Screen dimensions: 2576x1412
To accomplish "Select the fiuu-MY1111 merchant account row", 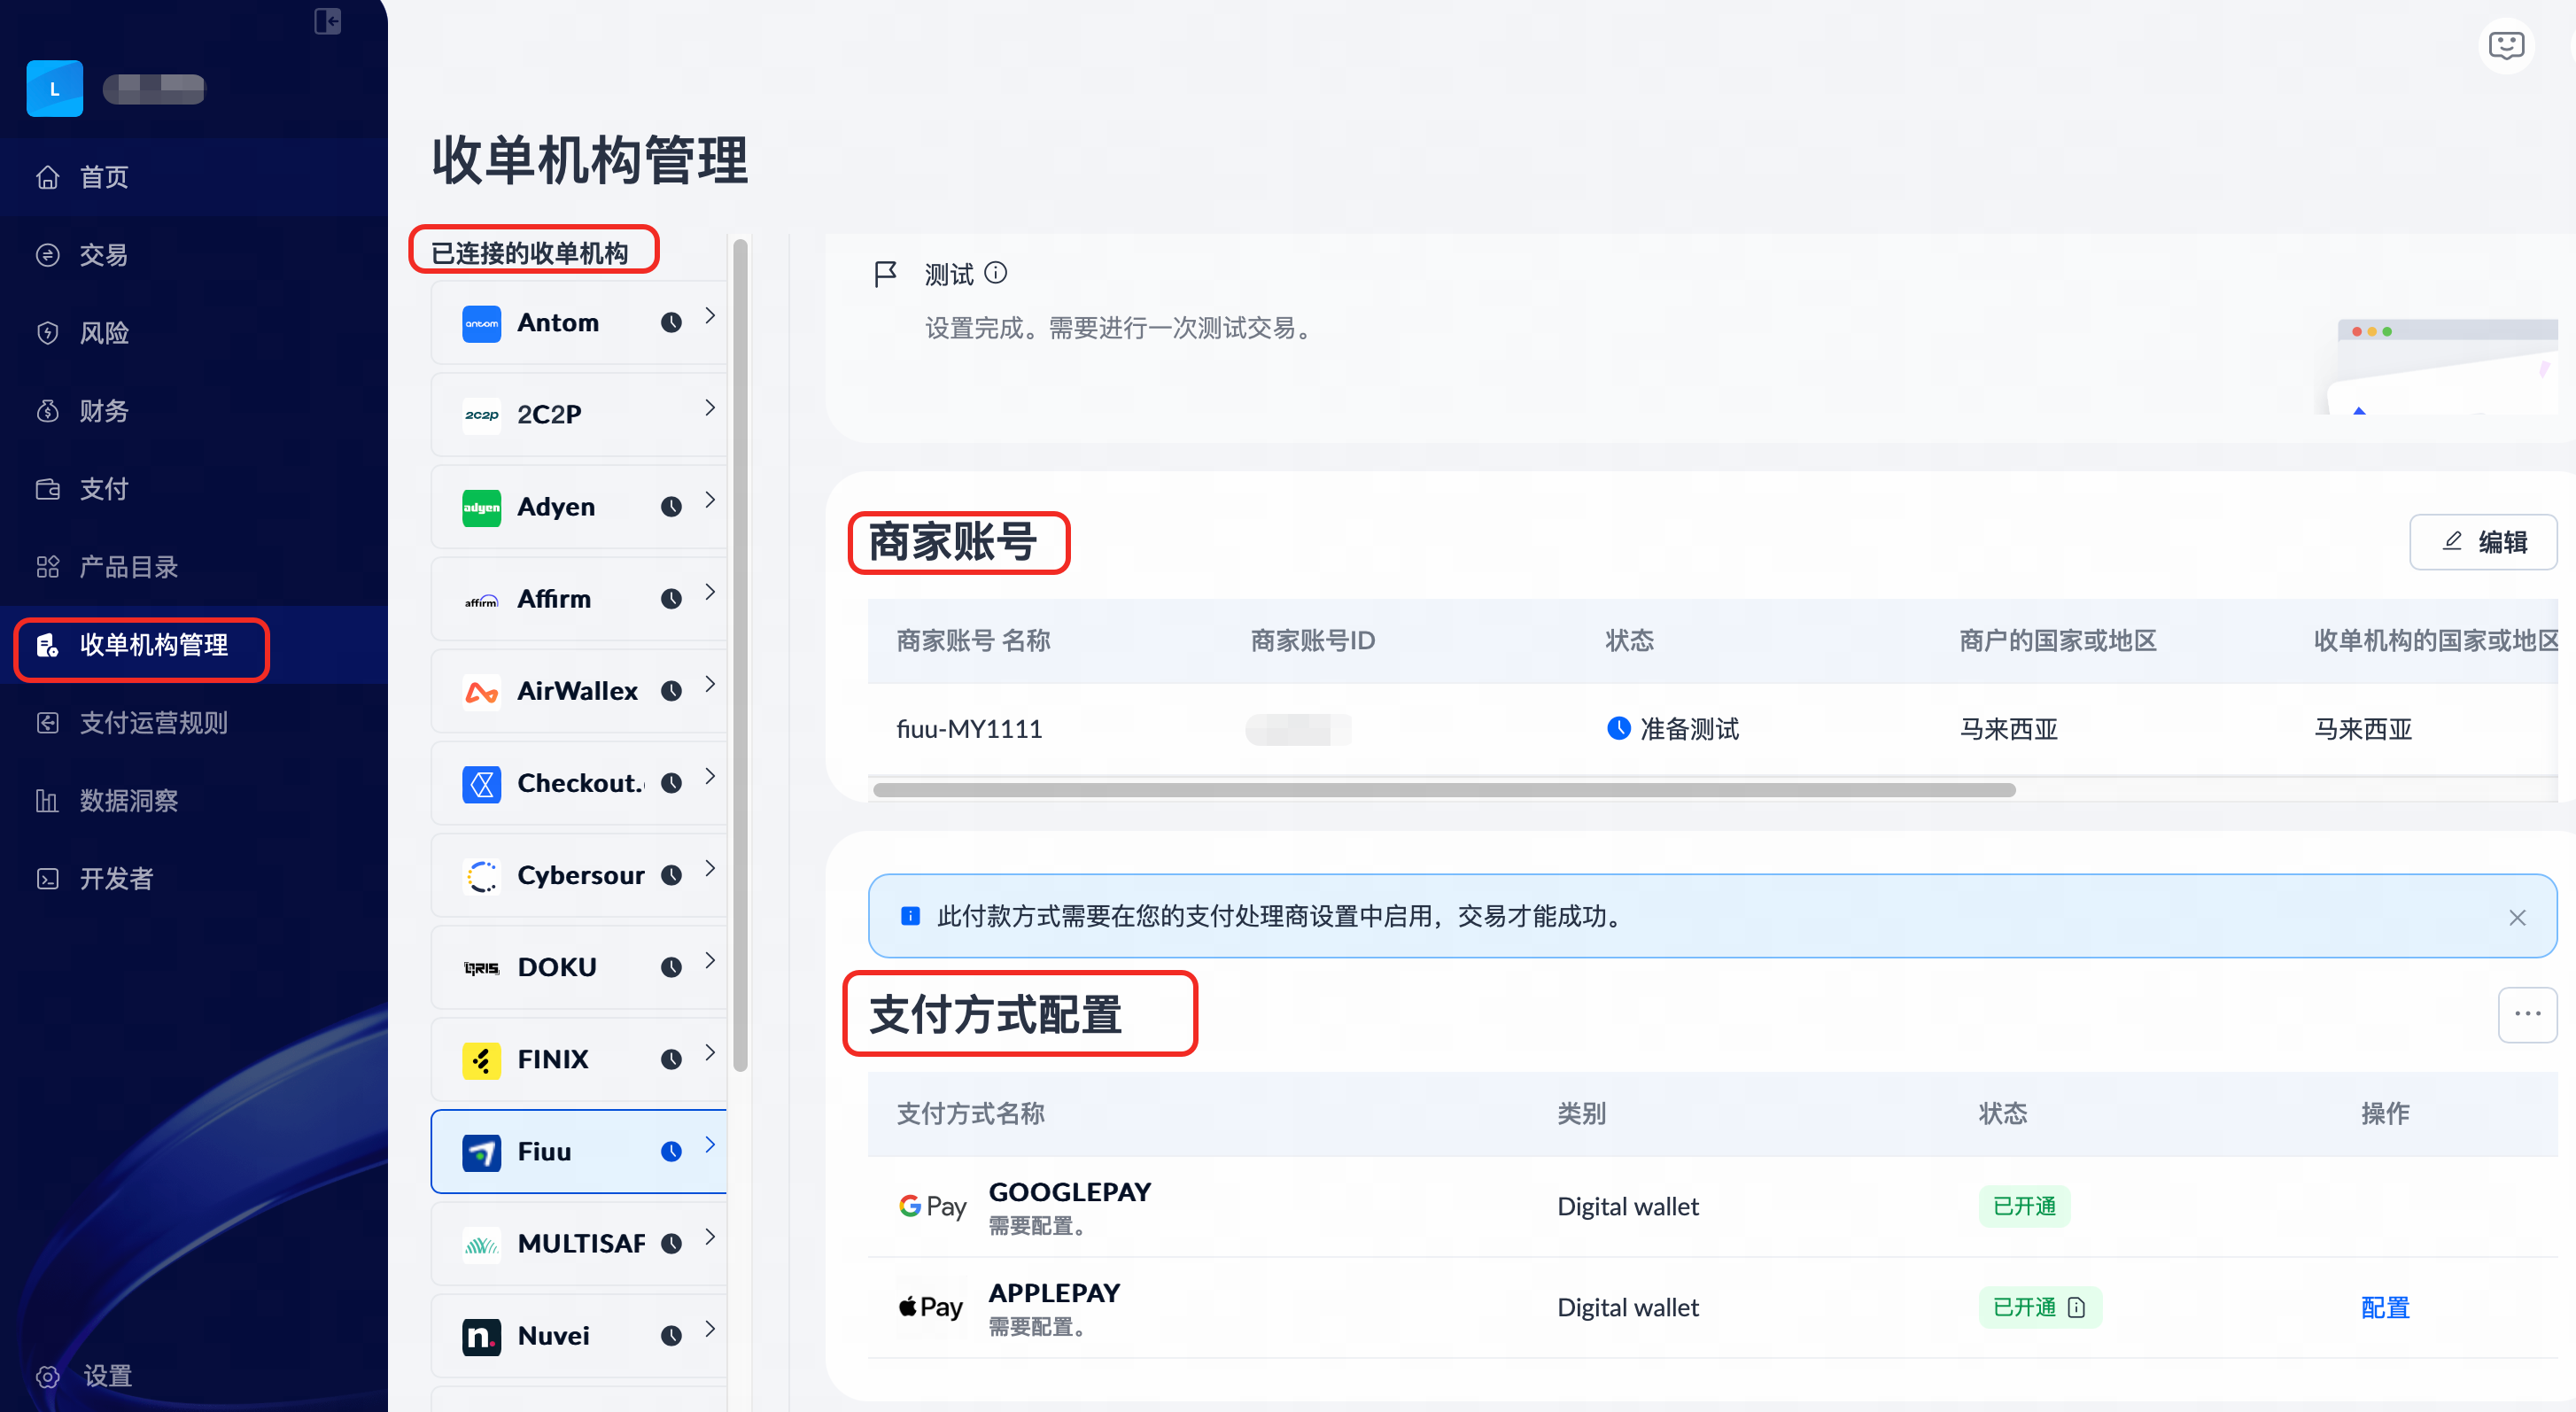I will [968, 729].
